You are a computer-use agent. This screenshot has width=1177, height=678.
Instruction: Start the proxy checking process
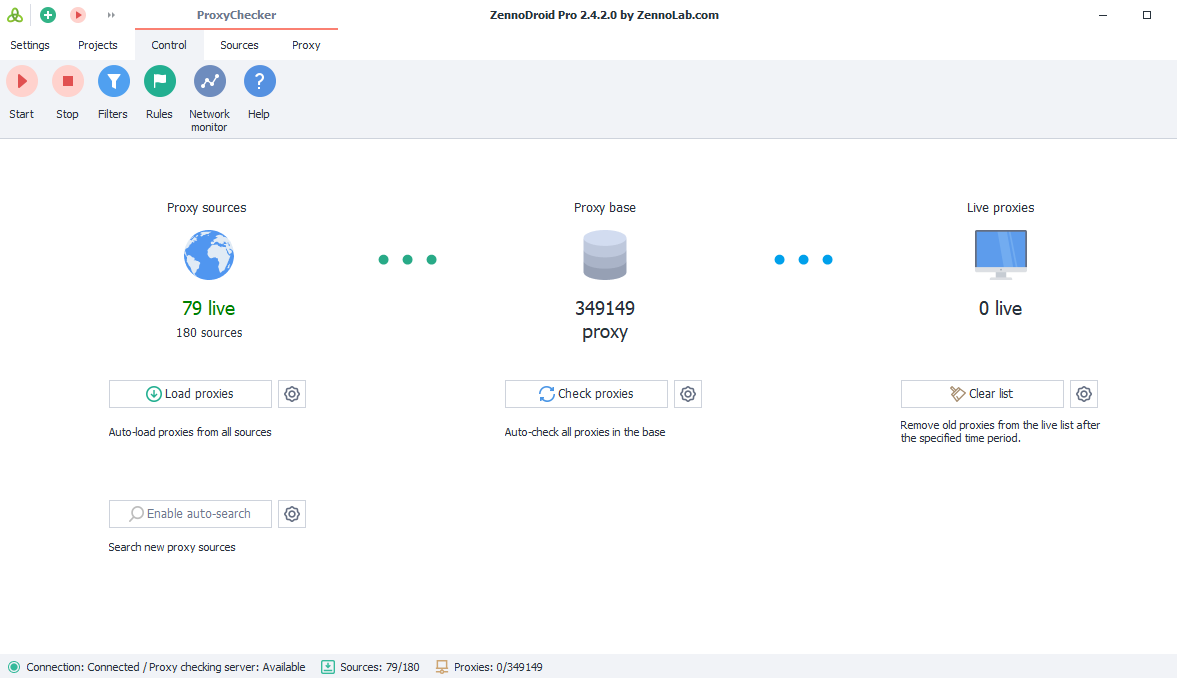pyautogui.click(x=21, y=81)
